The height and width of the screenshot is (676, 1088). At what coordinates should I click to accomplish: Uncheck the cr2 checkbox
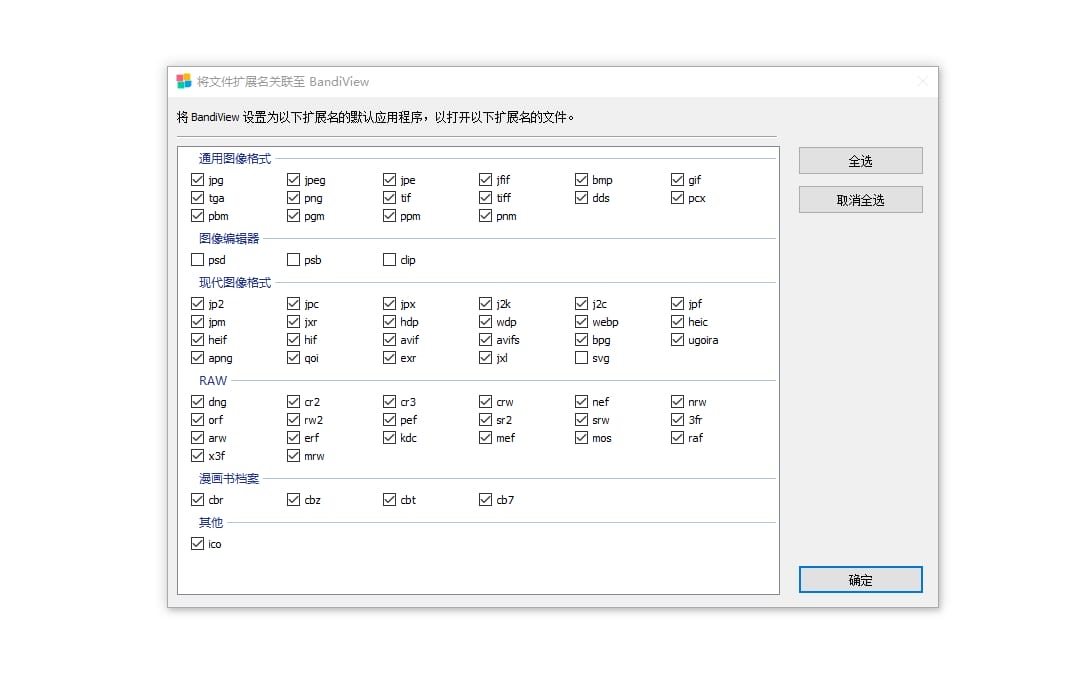point(294,401)
